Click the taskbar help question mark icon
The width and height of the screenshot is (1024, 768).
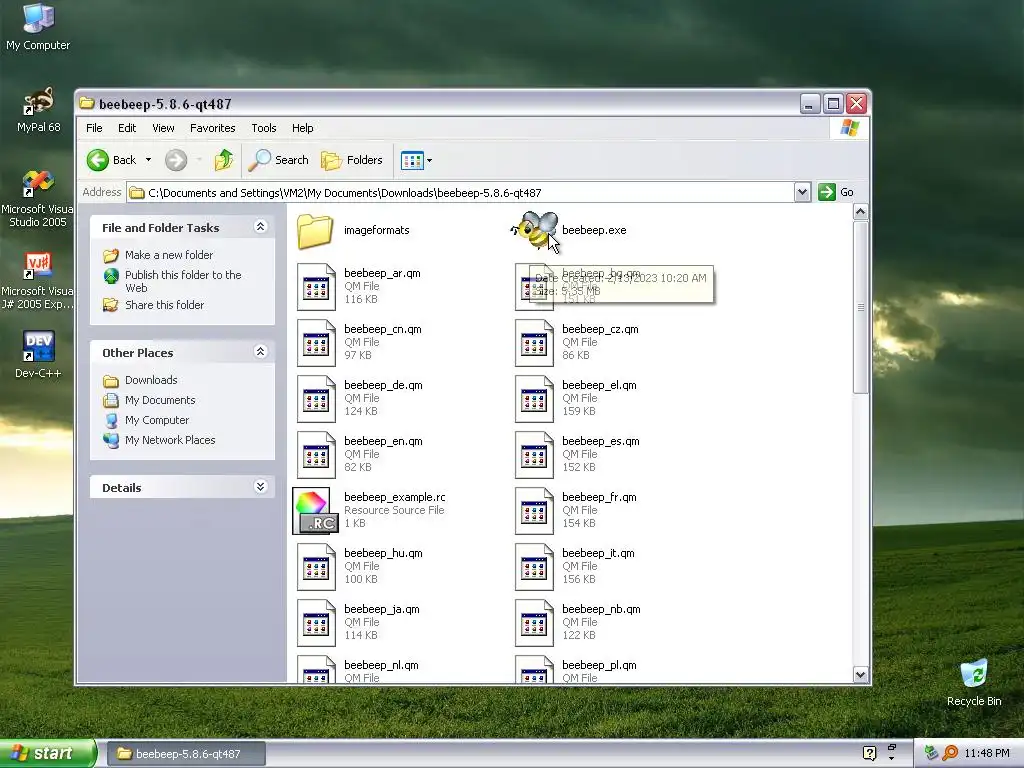tap(869, 753)
